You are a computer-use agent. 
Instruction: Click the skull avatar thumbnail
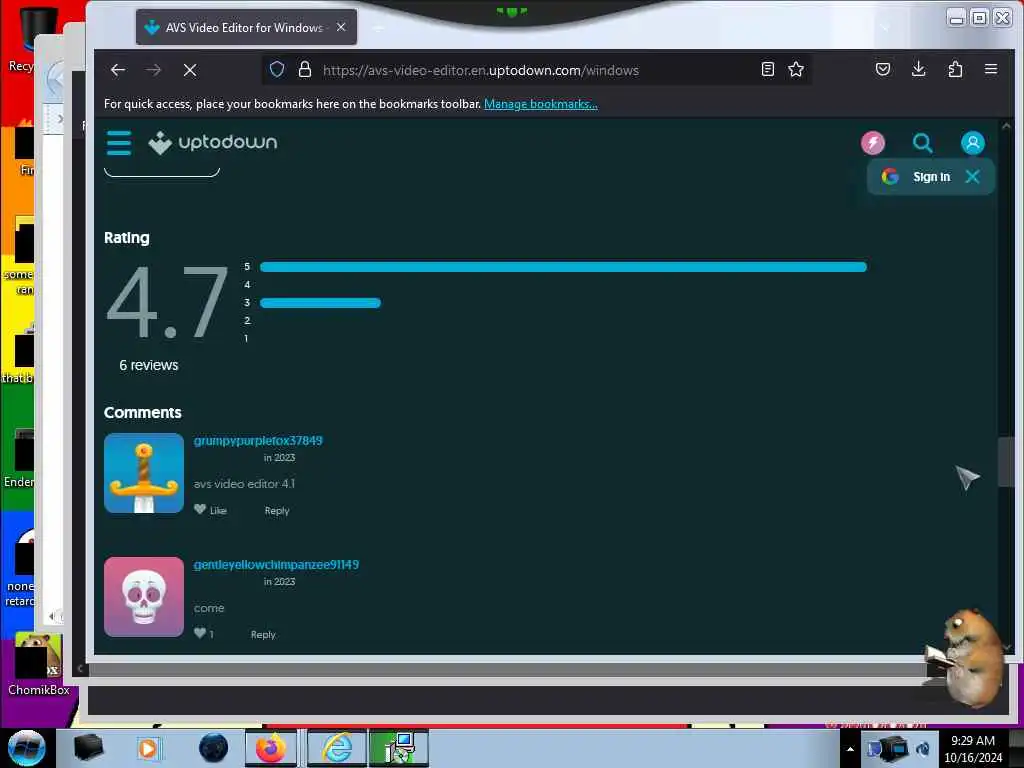(x=144, y=597)
